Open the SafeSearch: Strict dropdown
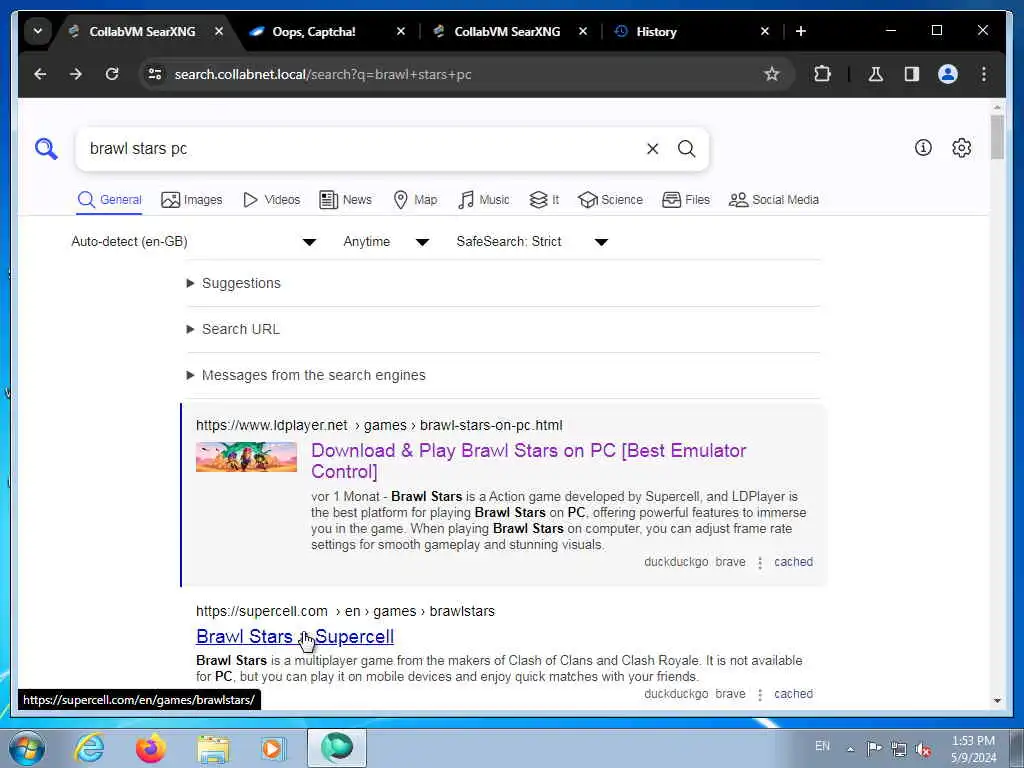This screenshot has height=768, width=1024. pos(532,242)
